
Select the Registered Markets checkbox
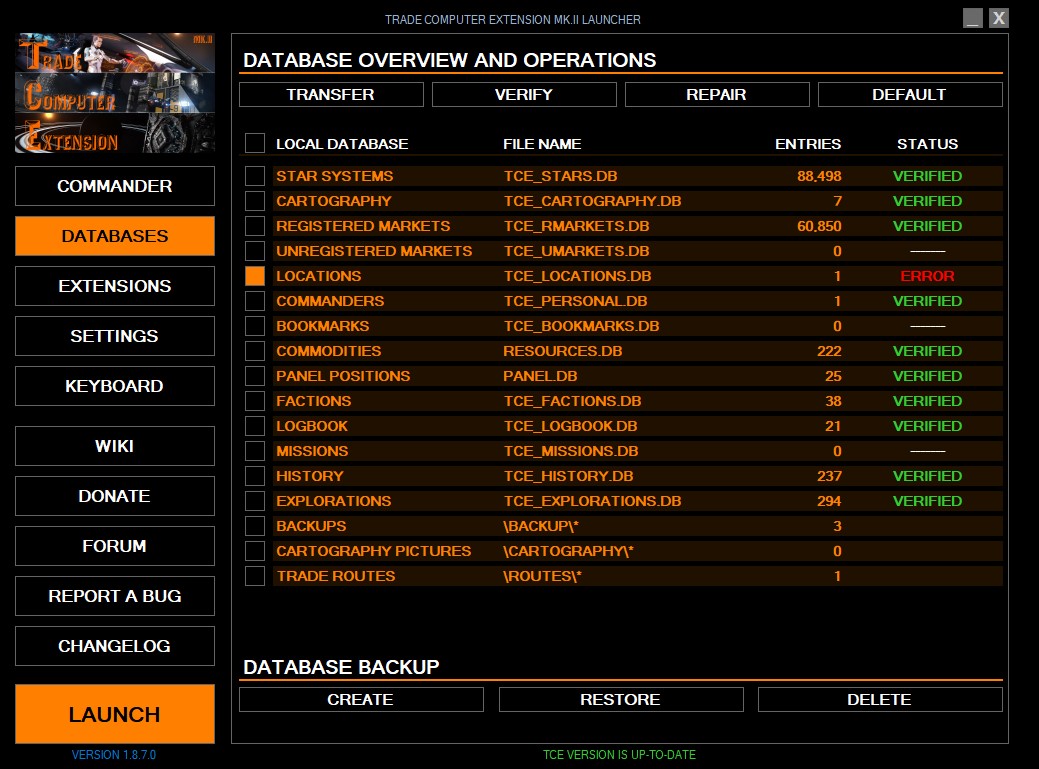[x=255, y=226]
